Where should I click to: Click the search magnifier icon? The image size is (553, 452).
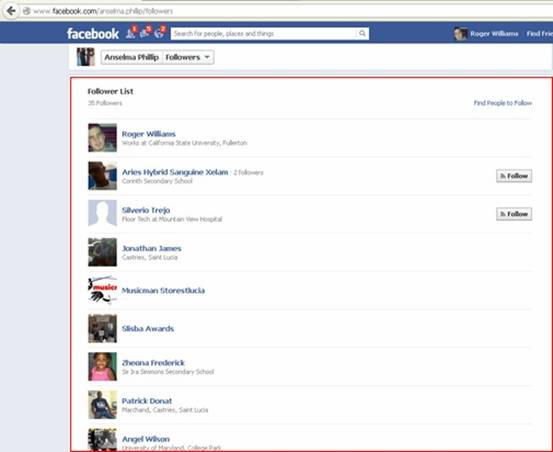pyautogui.click(x=362, y=33)
